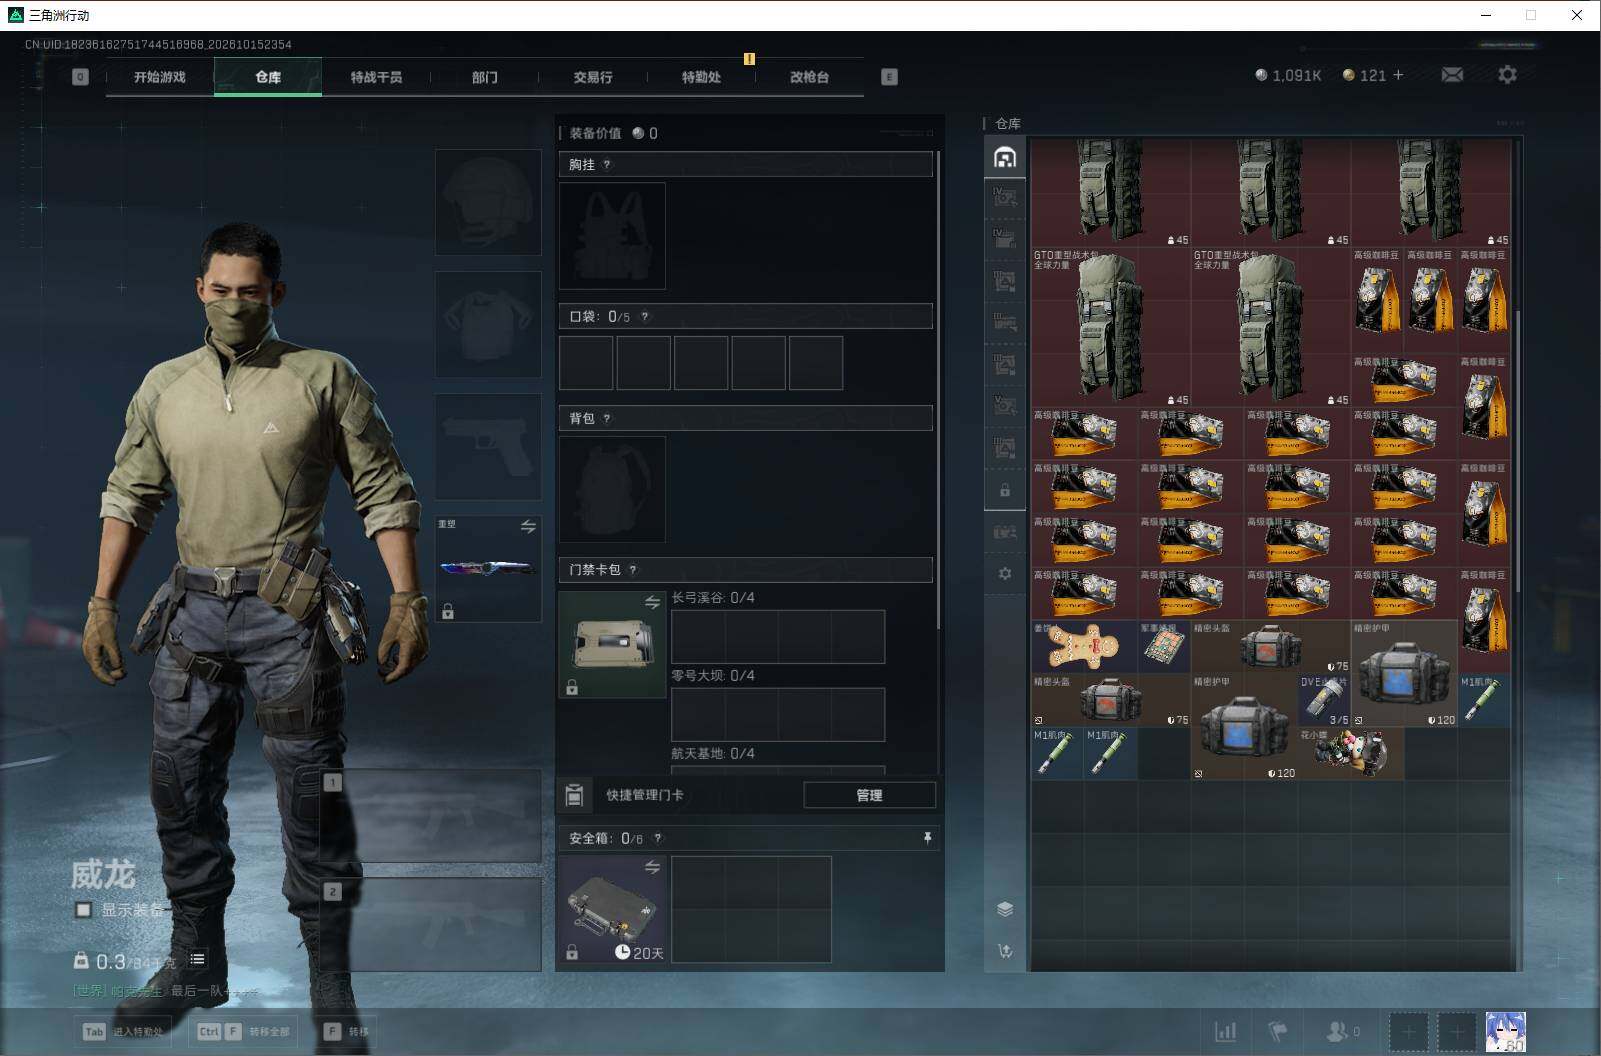Image resolution: width=1601 pixels, height=1056 pixels.
Task: Toggle the 显示装备 checkbox
Action: coord(84,910)
